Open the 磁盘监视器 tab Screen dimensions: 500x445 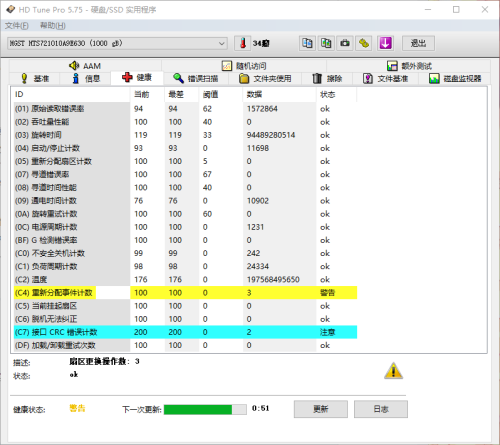pyautogui.click(x=455, y=79)
